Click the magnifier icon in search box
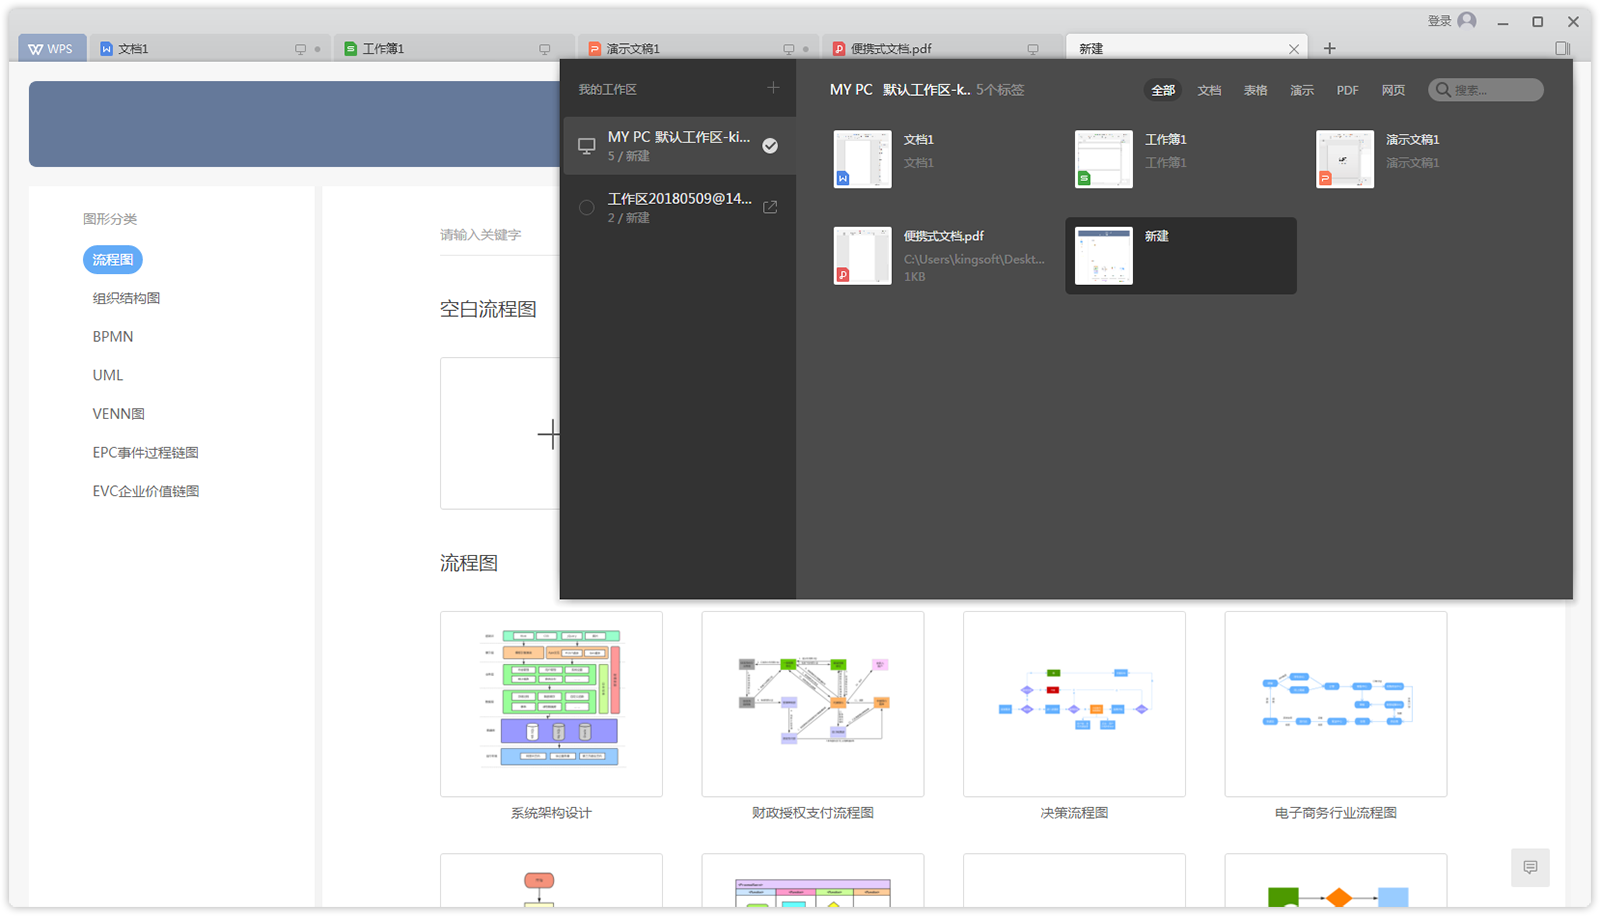The width and height of the screenshot is (1600, 916). tap(1443, 90)
